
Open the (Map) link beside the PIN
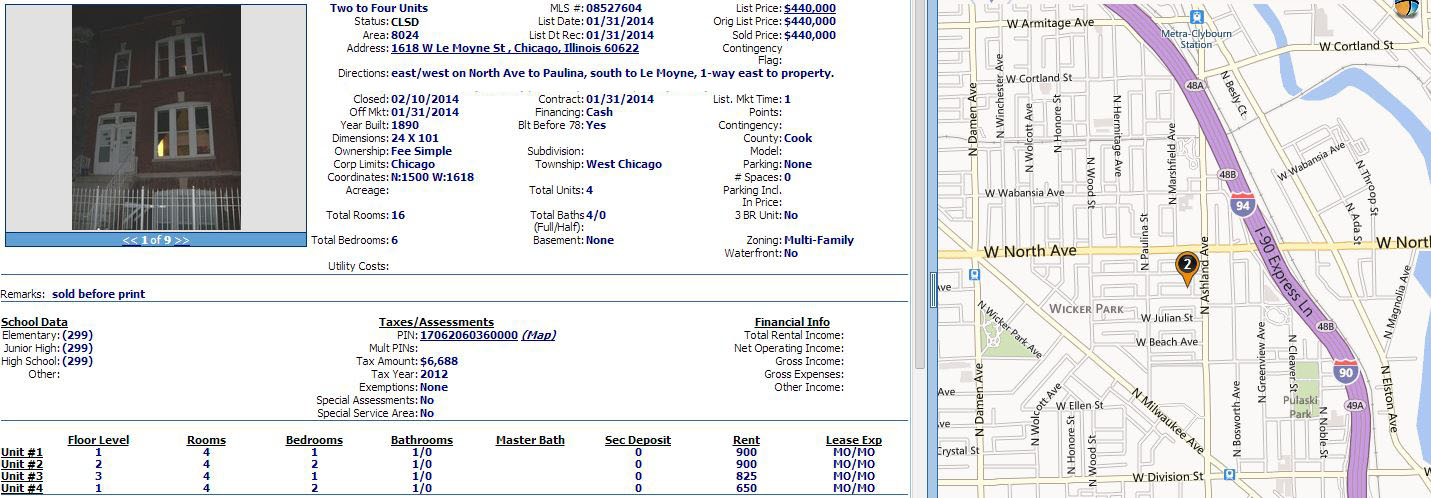539,335
